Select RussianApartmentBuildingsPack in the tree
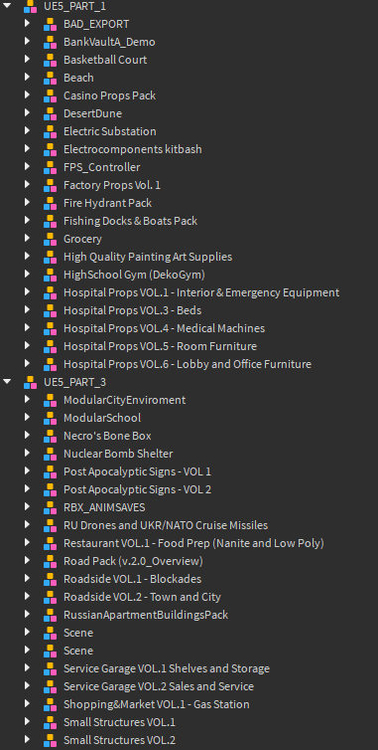The image size is (378, 750). click(145, 615)
